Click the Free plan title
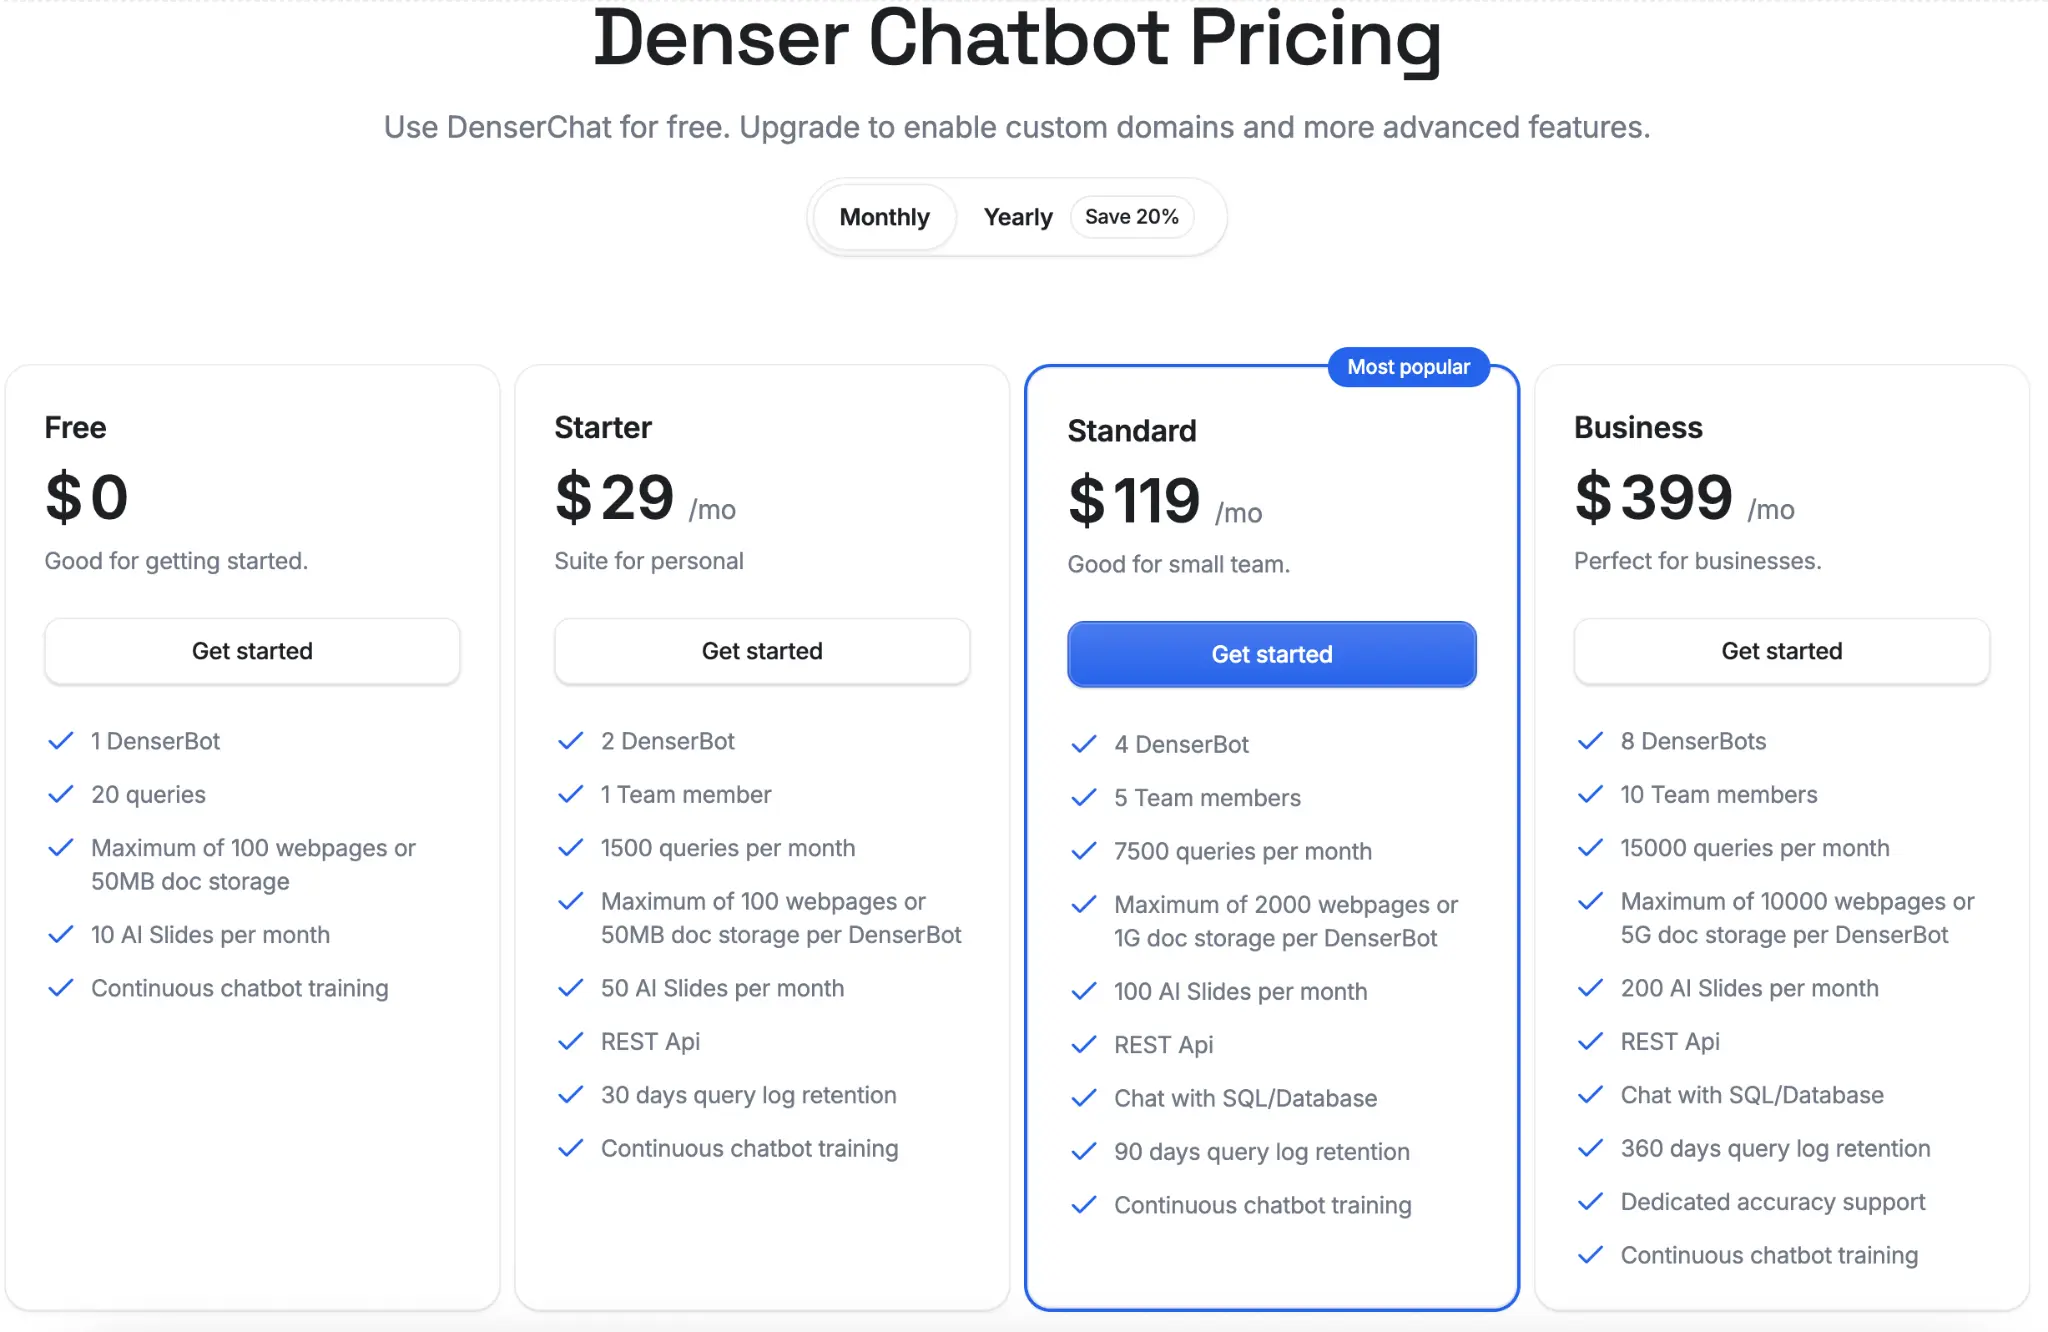The image size is (2048, 1332). [75, 427]
